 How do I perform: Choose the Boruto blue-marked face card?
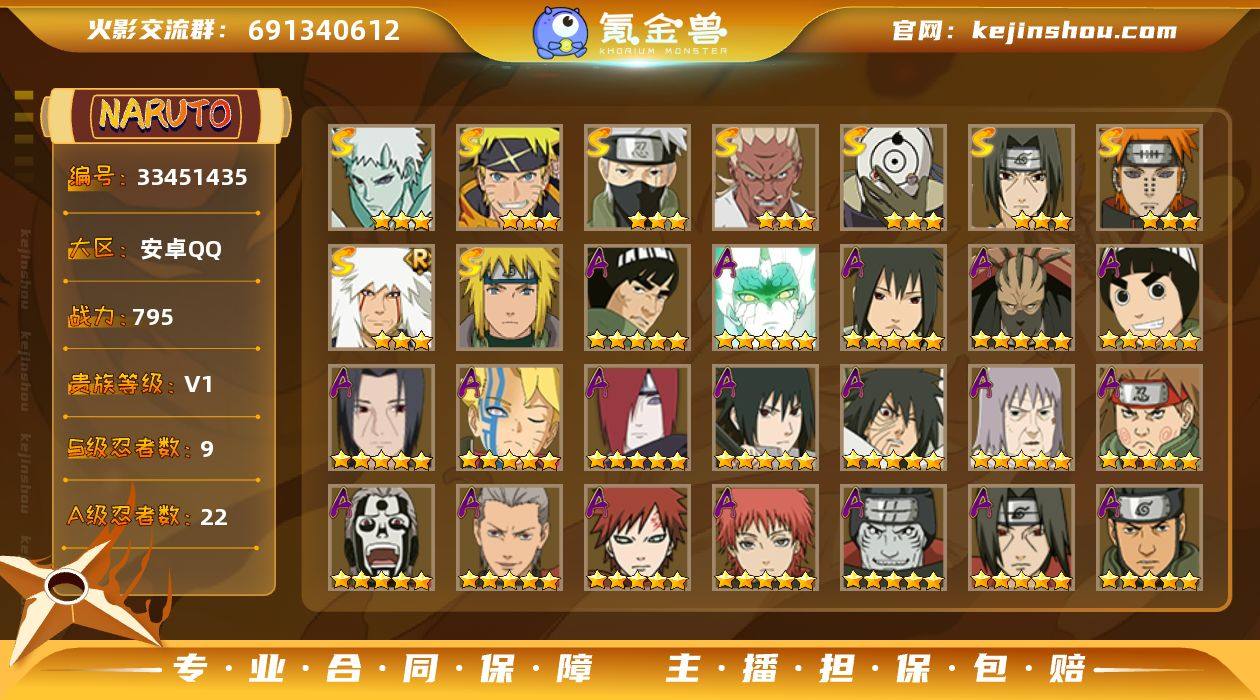(x=509, y=417)
